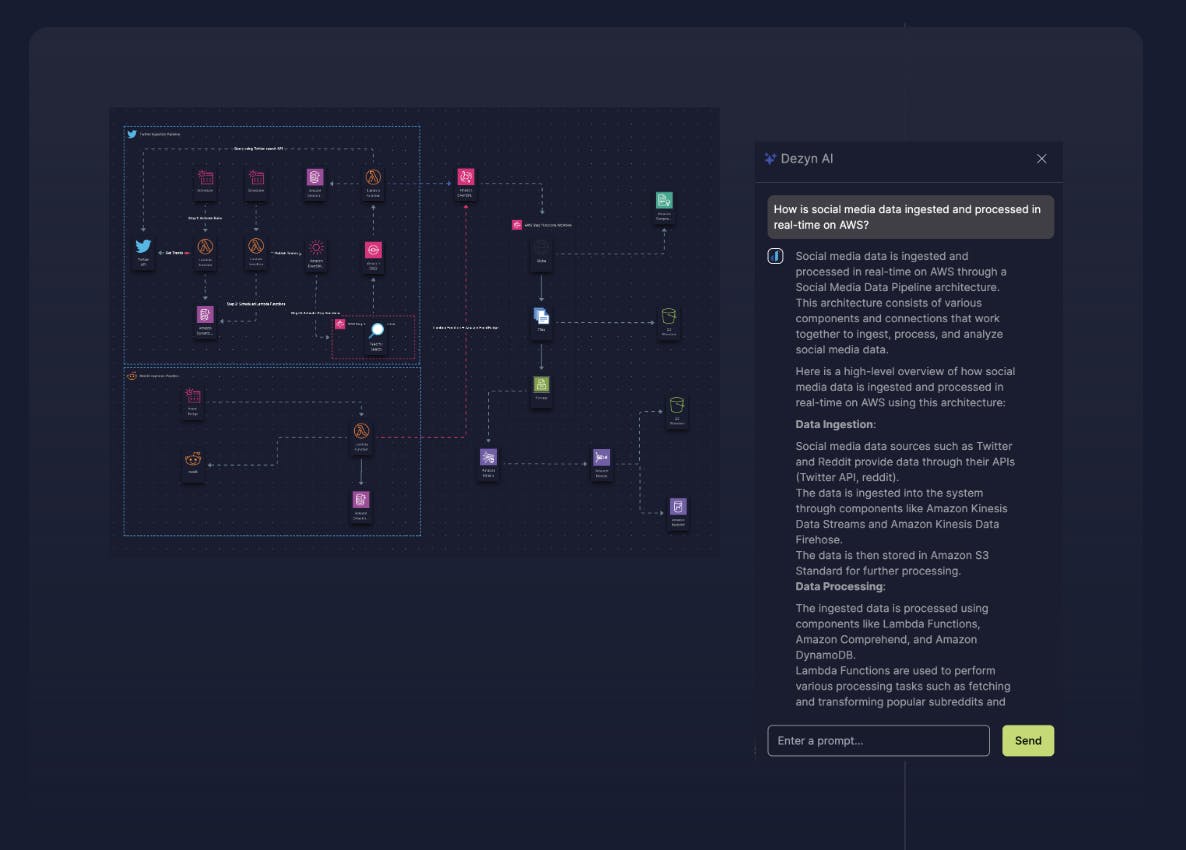Click the small Twitter bird icon heading the Twitter pipeline group
1186x850 pixels.
132,134
